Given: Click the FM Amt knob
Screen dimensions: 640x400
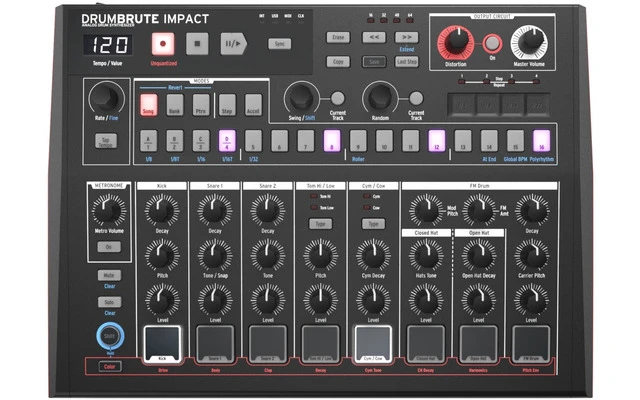Looking at the screenshot, I should point(479,210).
